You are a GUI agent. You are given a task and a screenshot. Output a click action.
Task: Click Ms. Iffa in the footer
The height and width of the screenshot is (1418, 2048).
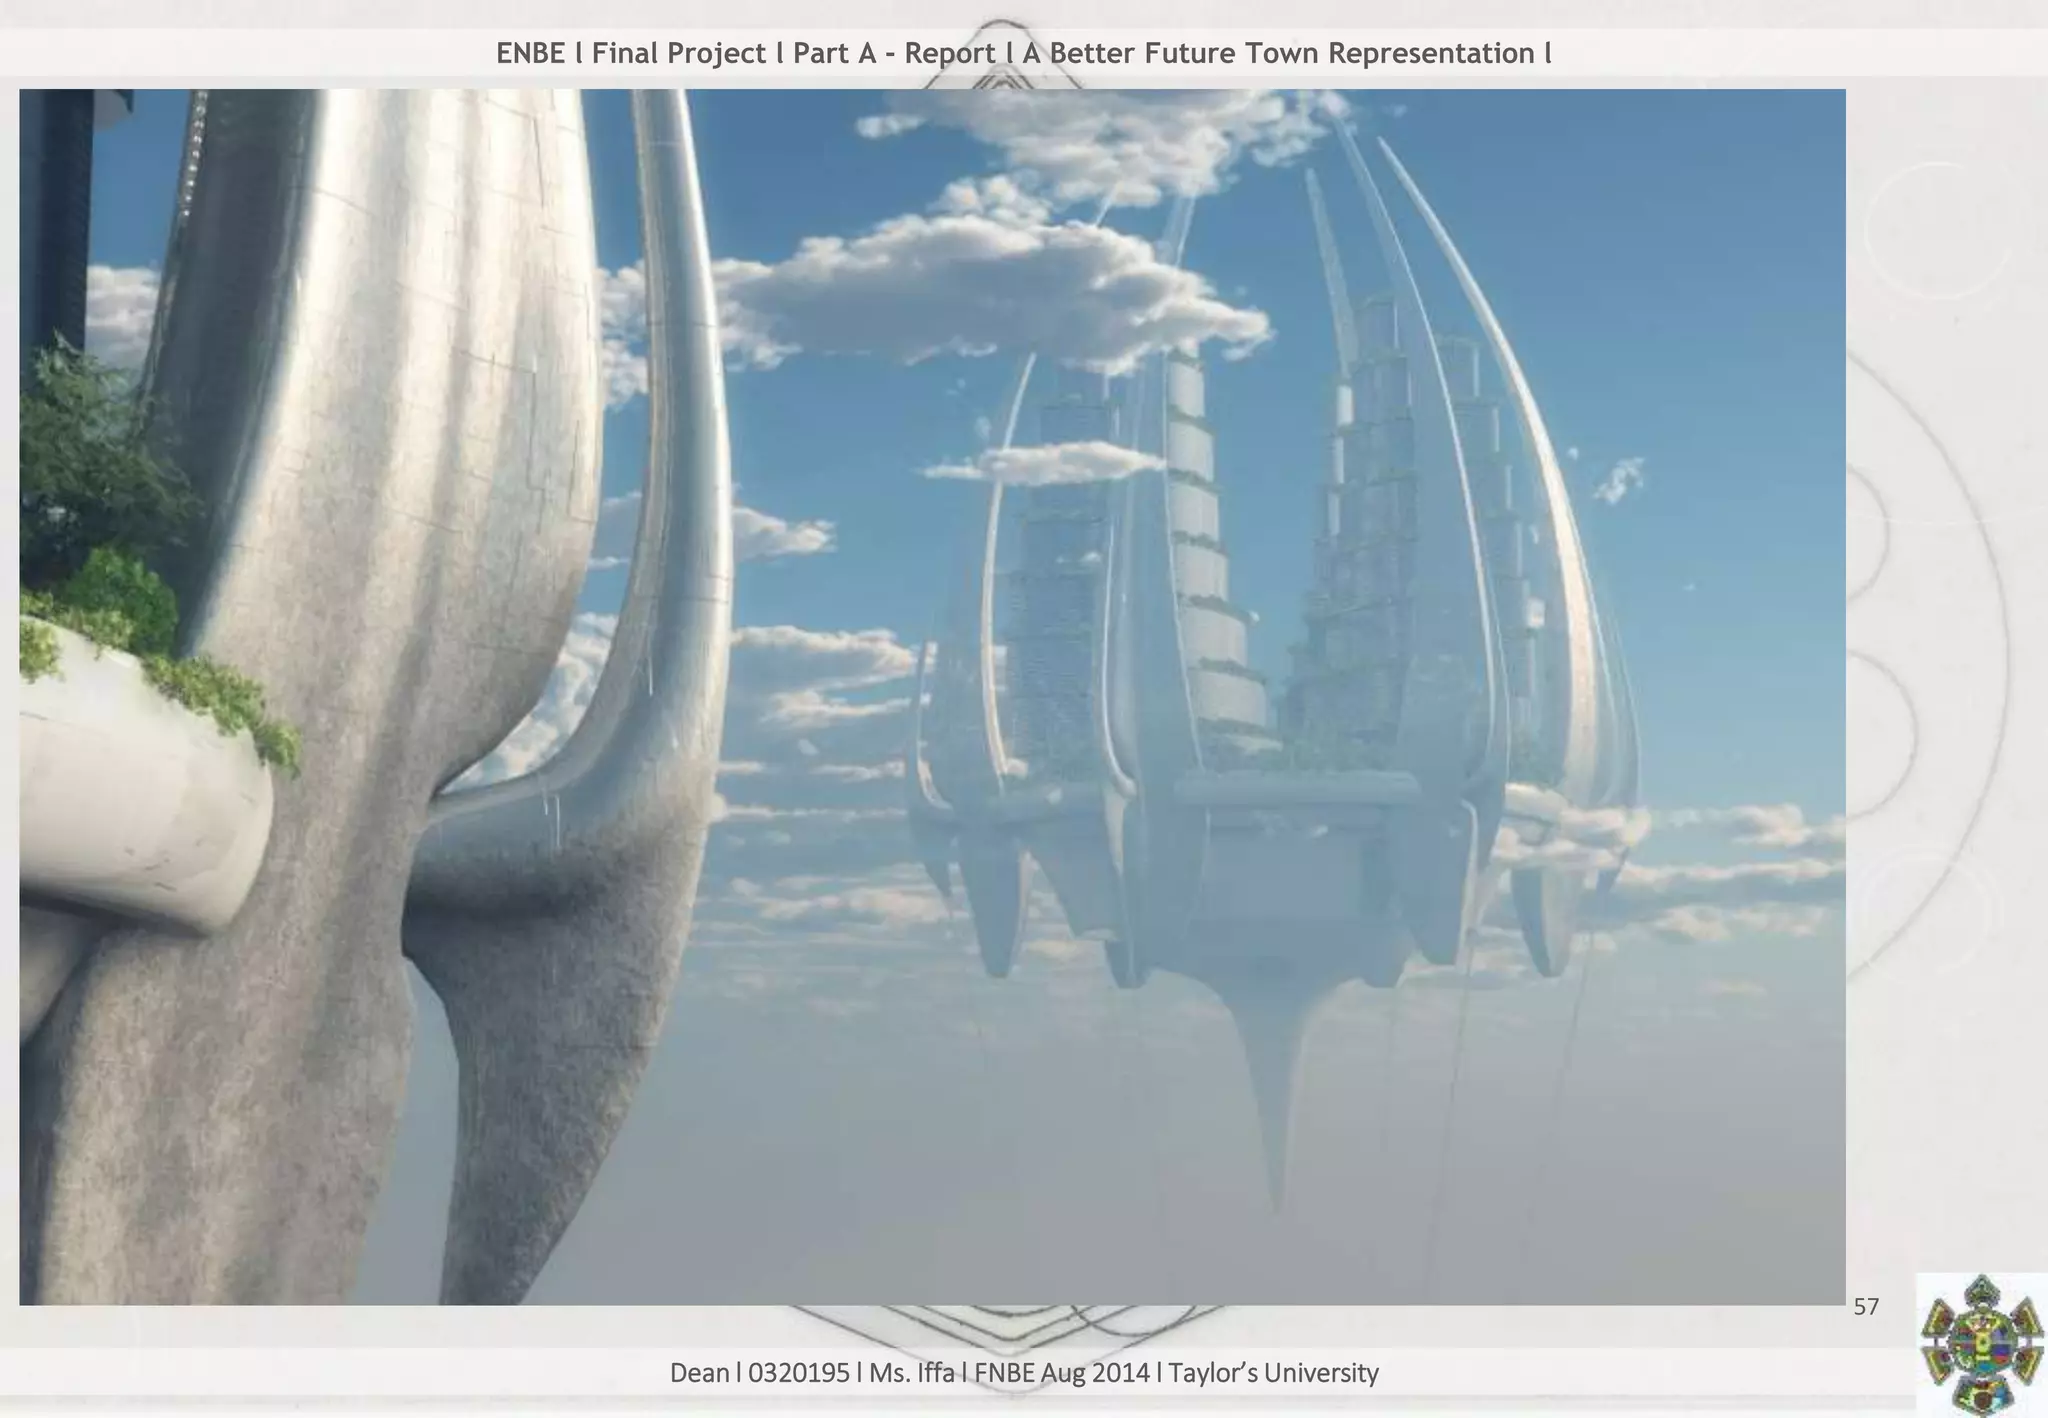pyautogui.click(x=911, y=1373)
